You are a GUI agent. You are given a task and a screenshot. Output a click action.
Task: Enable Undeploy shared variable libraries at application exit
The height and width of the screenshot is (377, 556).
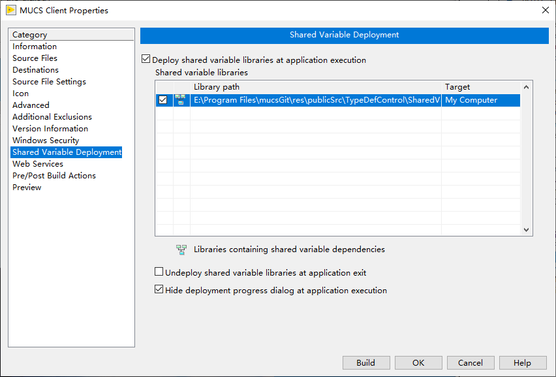click(159, 272)
